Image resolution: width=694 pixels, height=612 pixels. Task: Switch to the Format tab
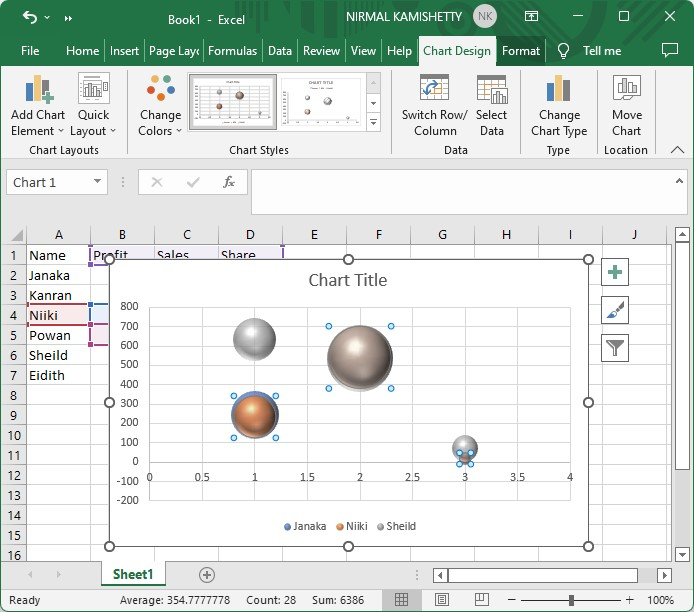click(x=521, y=51)
